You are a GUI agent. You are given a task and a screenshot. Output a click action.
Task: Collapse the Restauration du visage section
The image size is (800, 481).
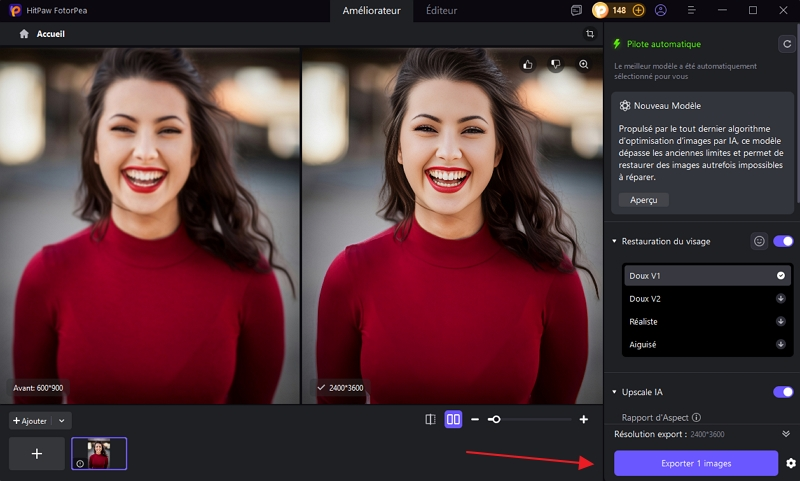tap(615, 242)
